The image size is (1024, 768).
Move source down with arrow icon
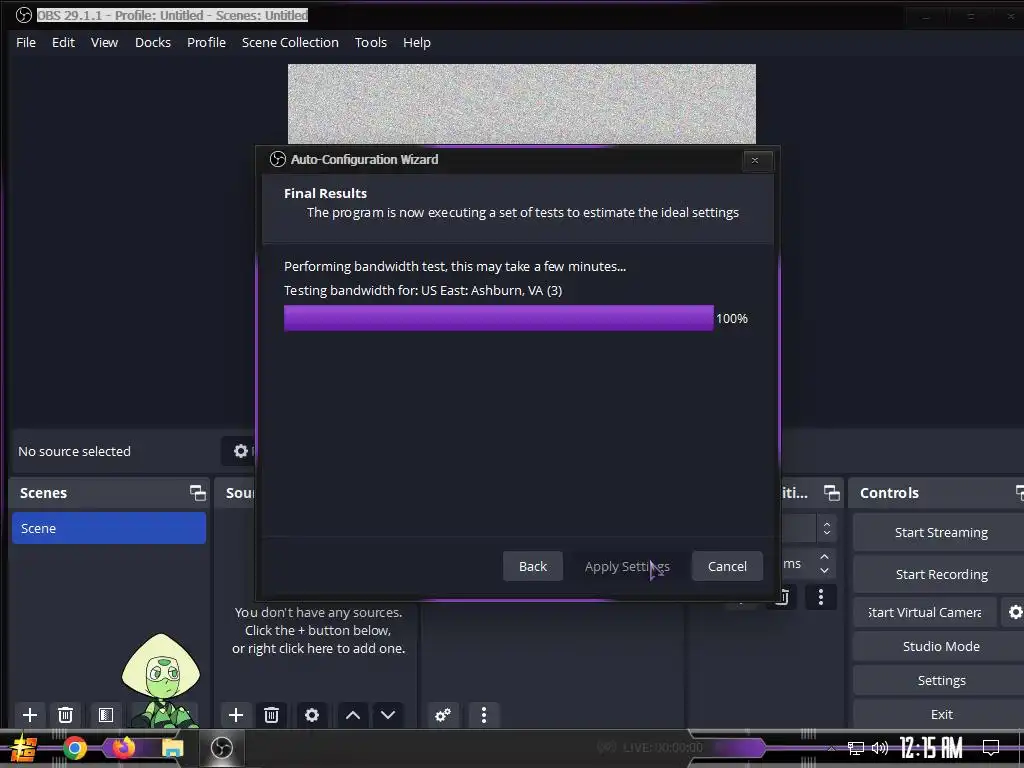388,715
